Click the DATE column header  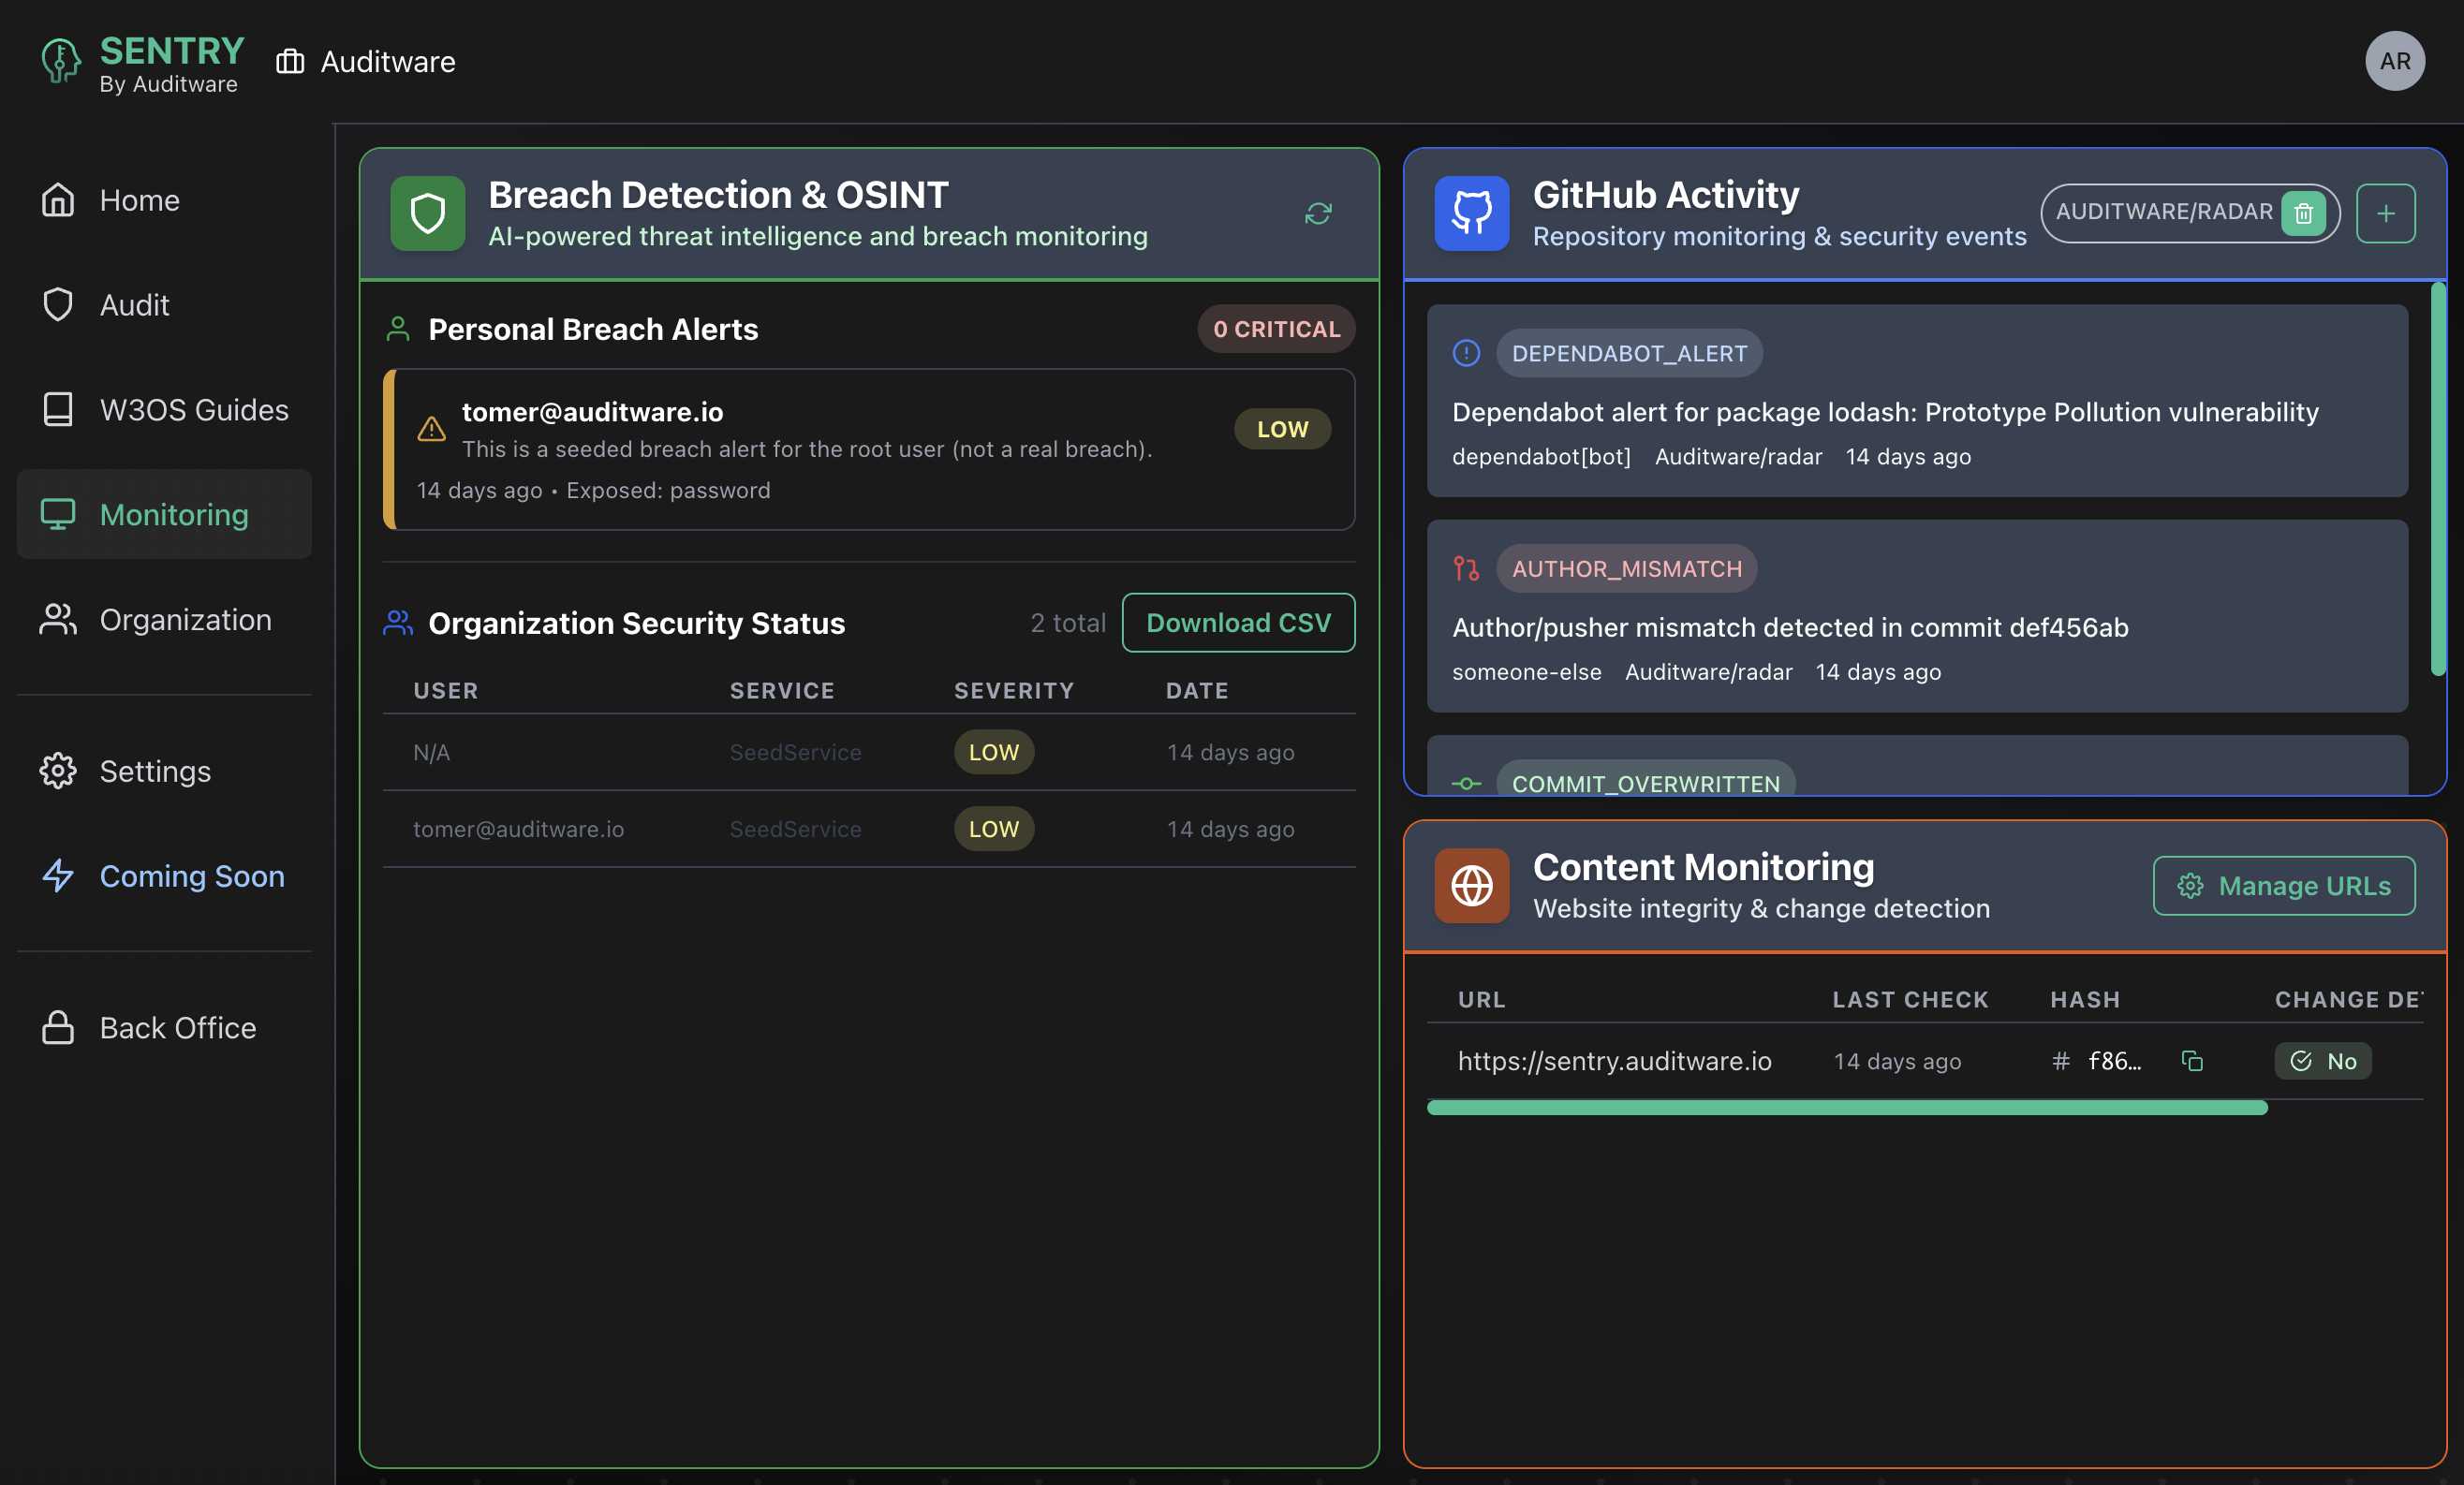(x=1197, y=691)
